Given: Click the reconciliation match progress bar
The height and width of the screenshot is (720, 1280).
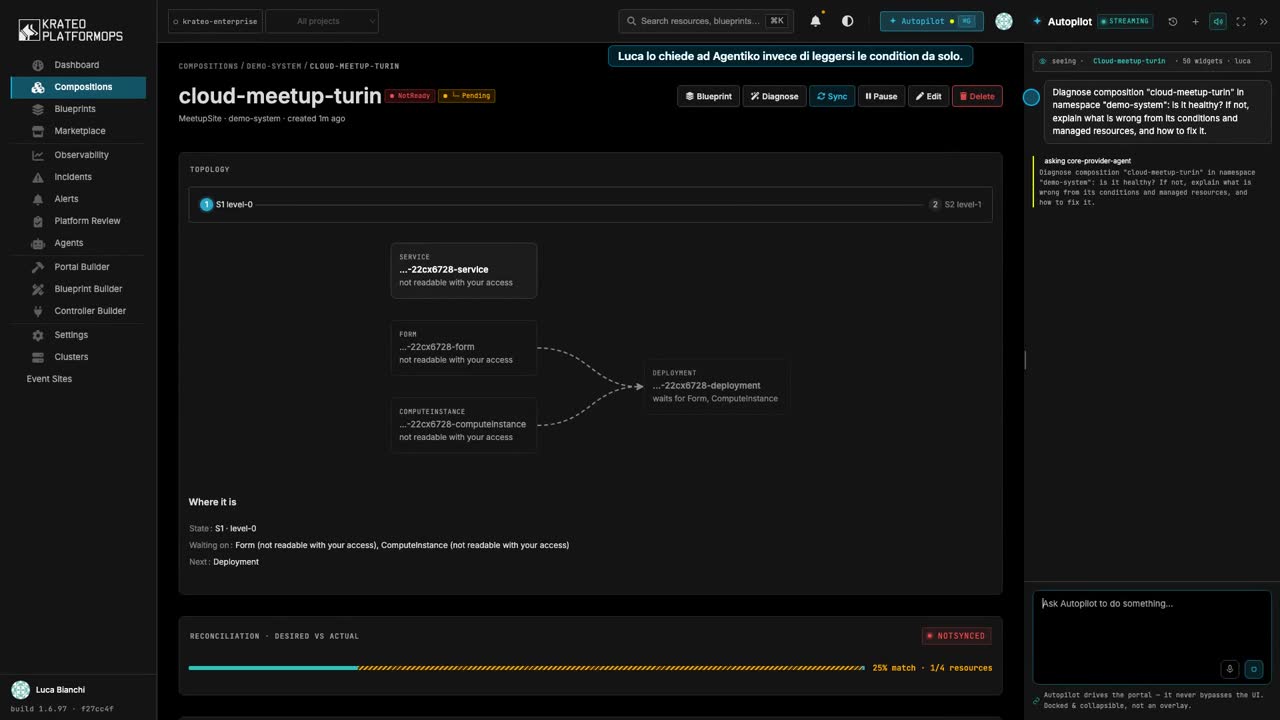Looking at the screenshot, I should click(x=526, y=667).
